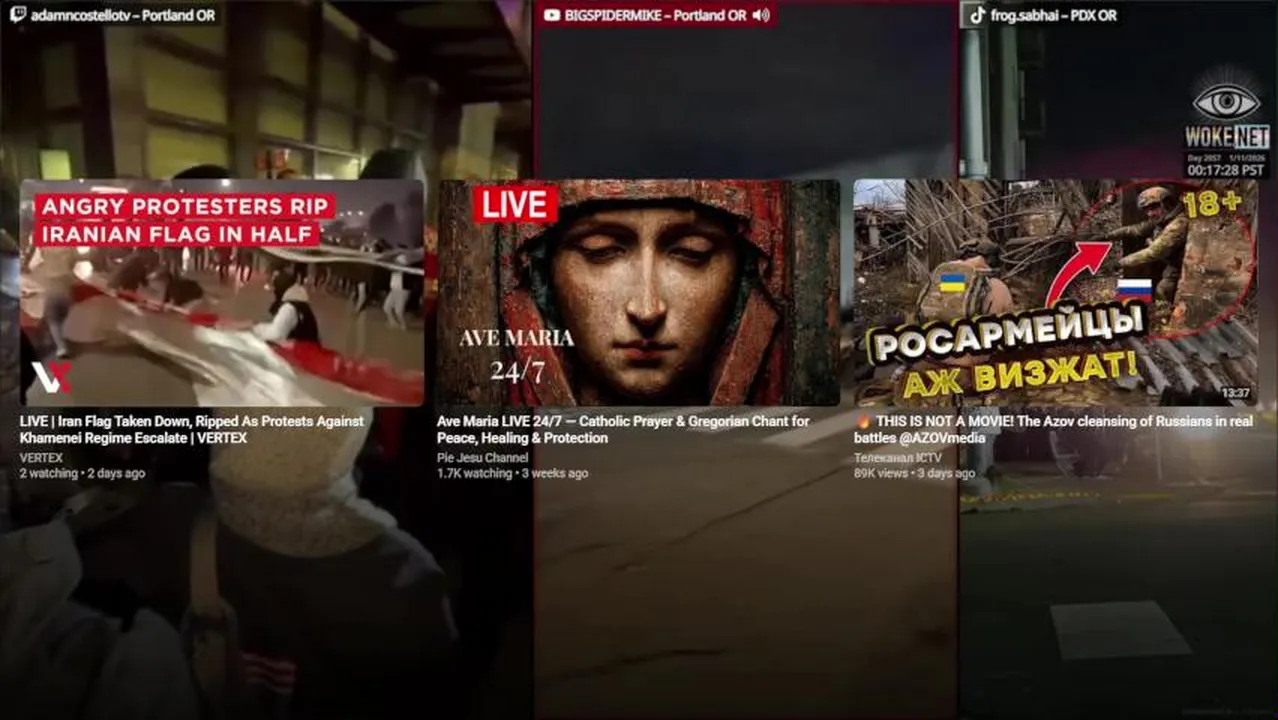Select the adamncostellotv – Portland OR label
Image resolution: width=1278 pixels, height=720 pixels.
point(122,15)
